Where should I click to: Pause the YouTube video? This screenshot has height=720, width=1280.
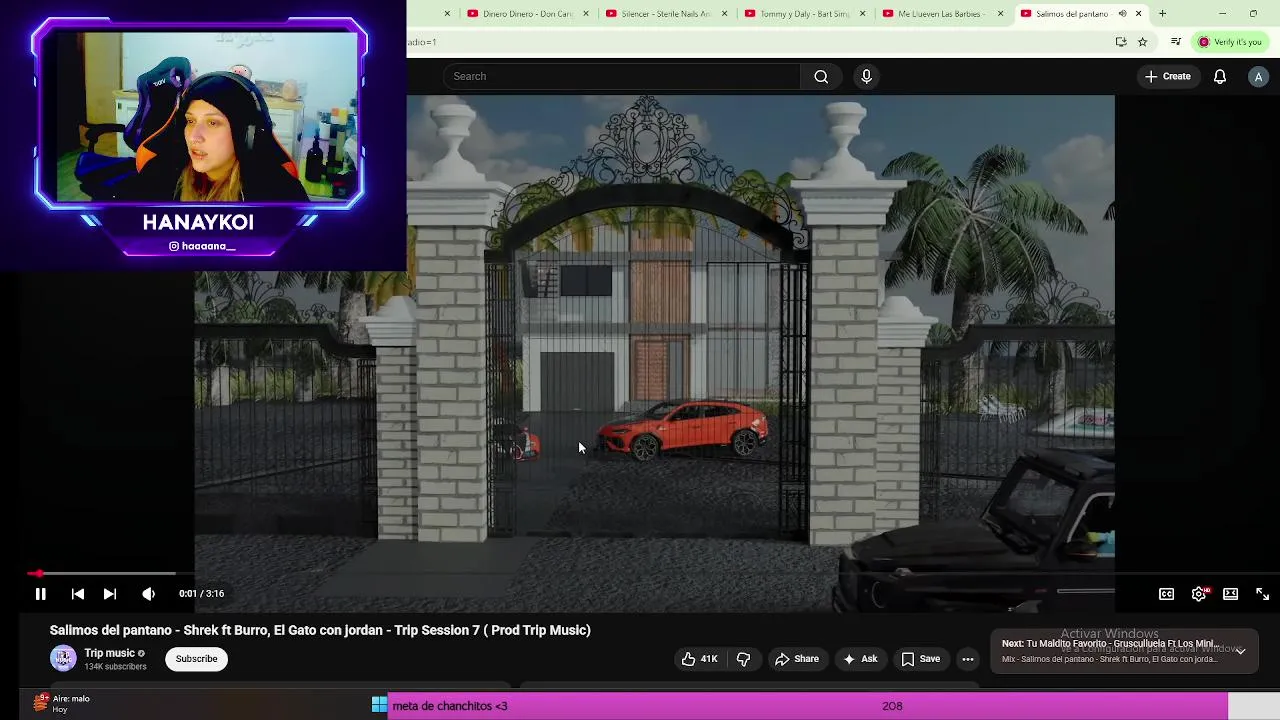[40, 594]
